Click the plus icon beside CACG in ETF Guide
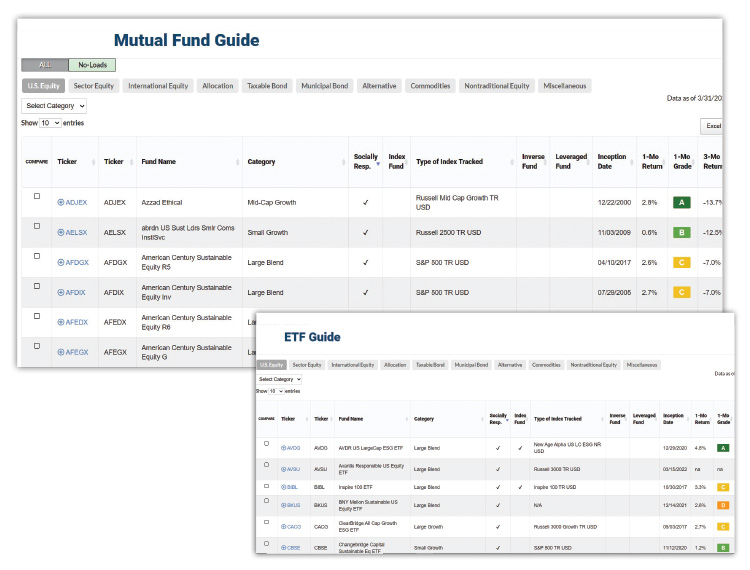This screenshot has width=750, height=570. (284, 526)
